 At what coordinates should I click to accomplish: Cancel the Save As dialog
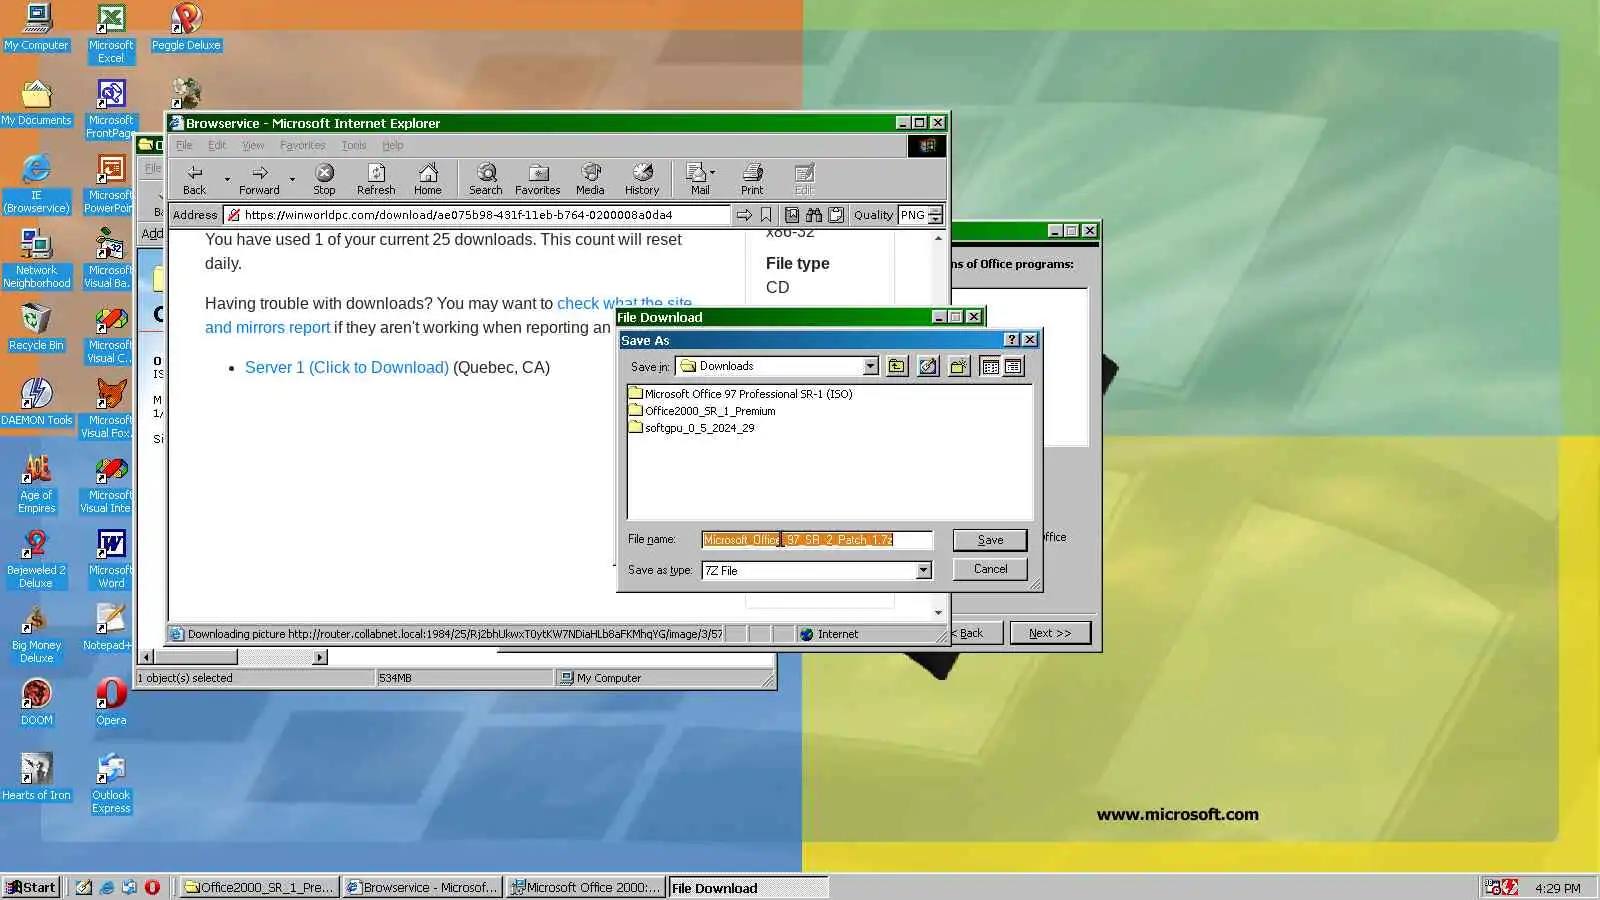point(990,569)
